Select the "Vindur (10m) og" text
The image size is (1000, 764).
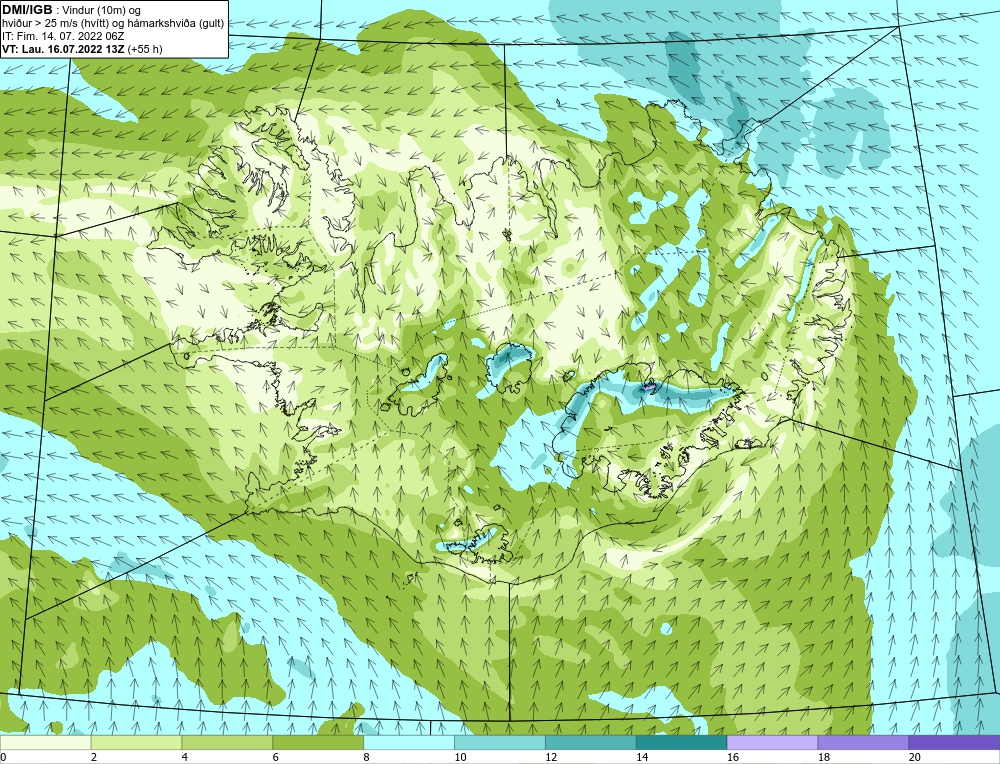pos(102,10)
